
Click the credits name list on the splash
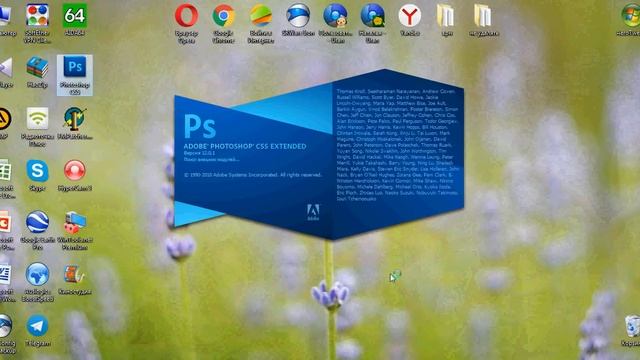click(398, 145)
